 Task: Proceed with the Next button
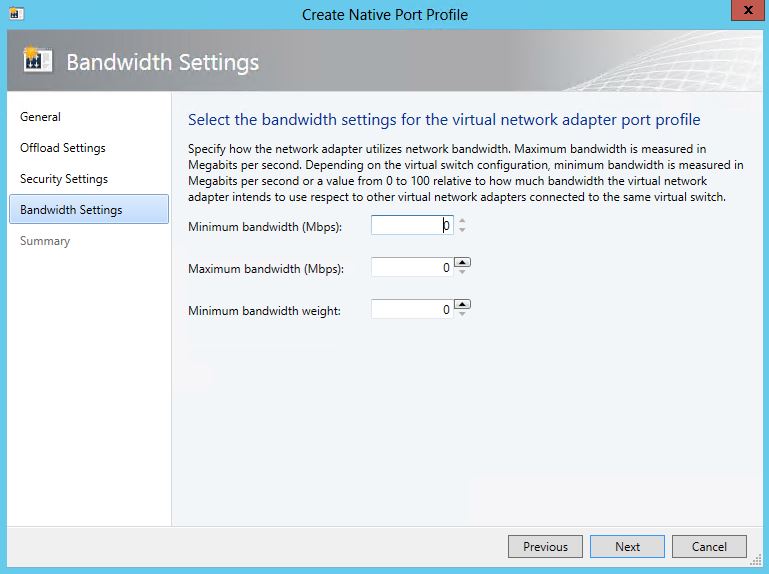click(x=627, y=547)
